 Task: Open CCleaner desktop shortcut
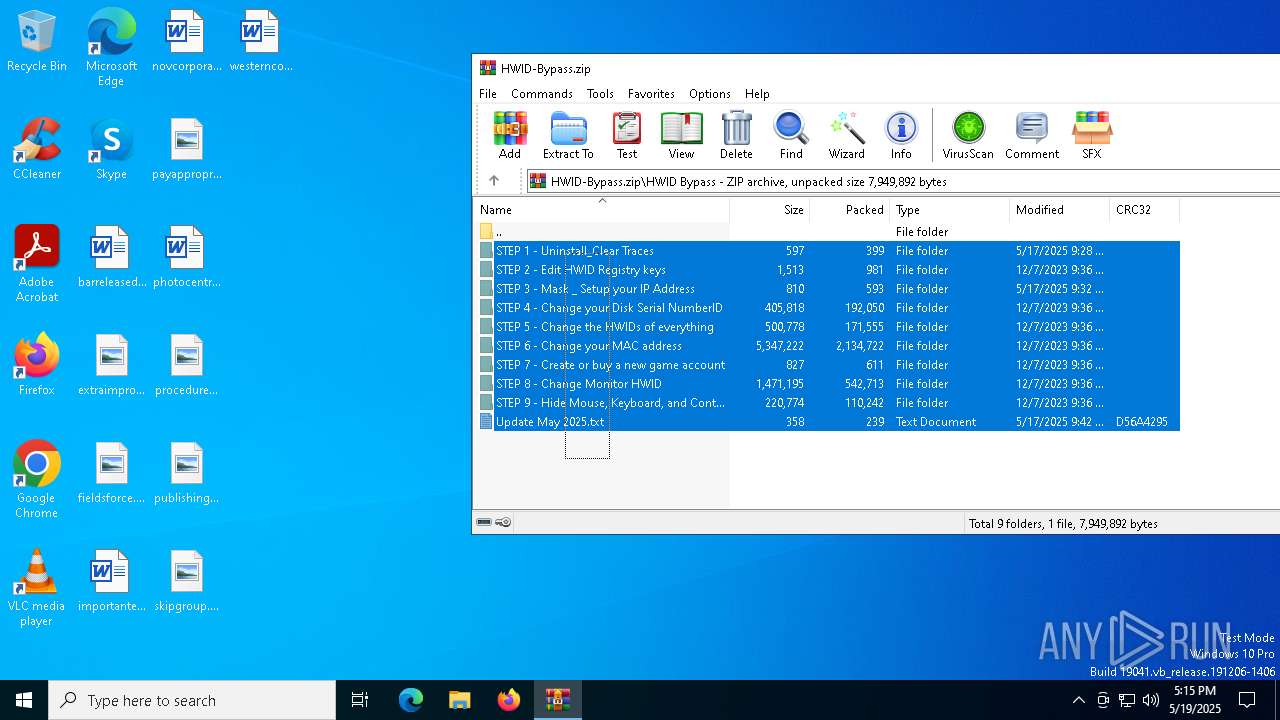[x=37, y=150]
